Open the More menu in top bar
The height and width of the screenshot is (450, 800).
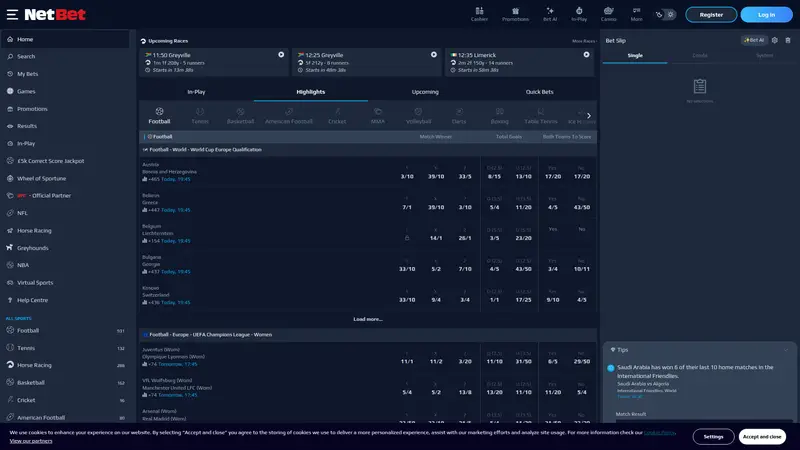[636, 14]
